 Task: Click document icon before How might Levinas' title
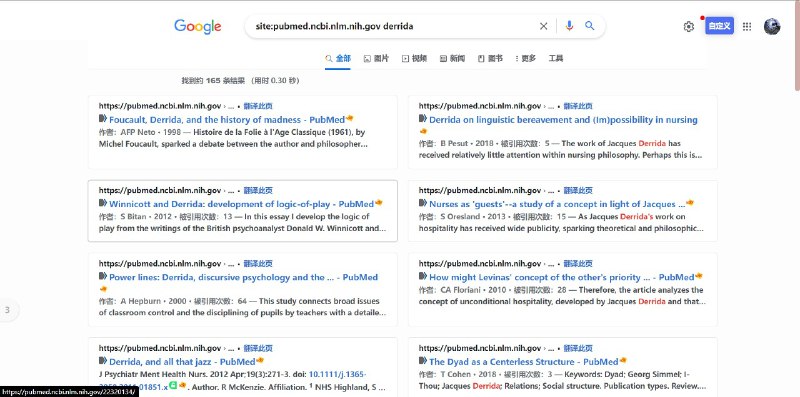pyautogui.click(x=423, y=277)
